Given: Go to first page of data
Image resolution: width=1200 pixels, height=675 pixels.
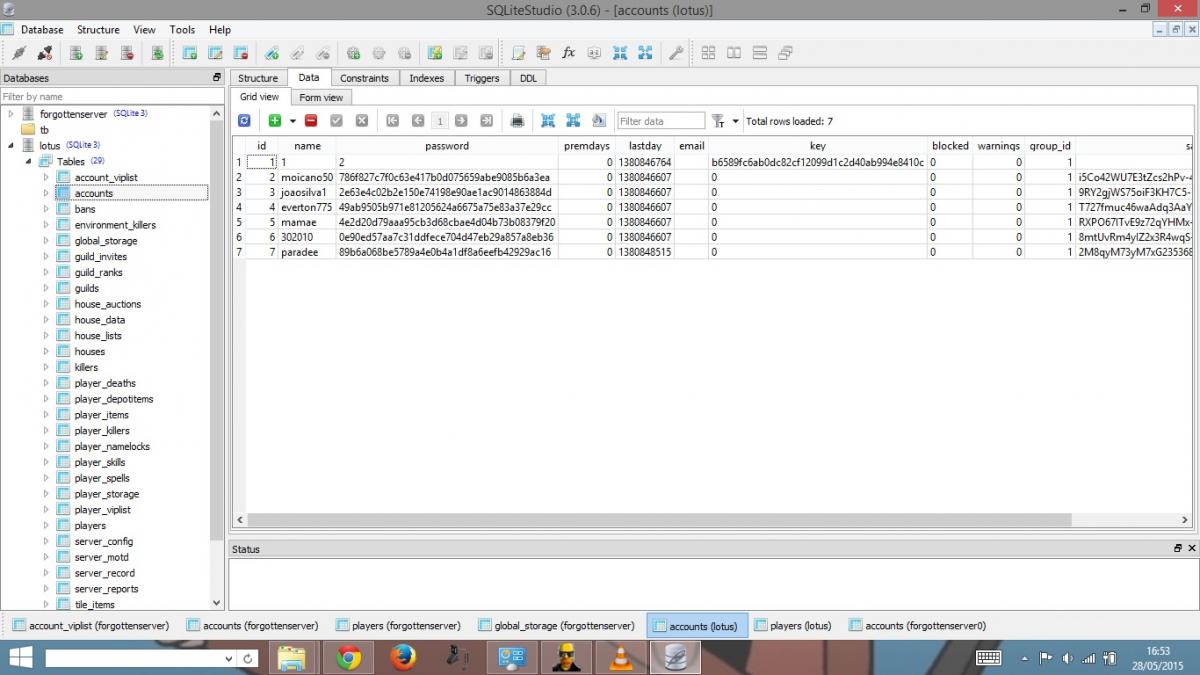Looking at the screenshot, I should point(393,121).
